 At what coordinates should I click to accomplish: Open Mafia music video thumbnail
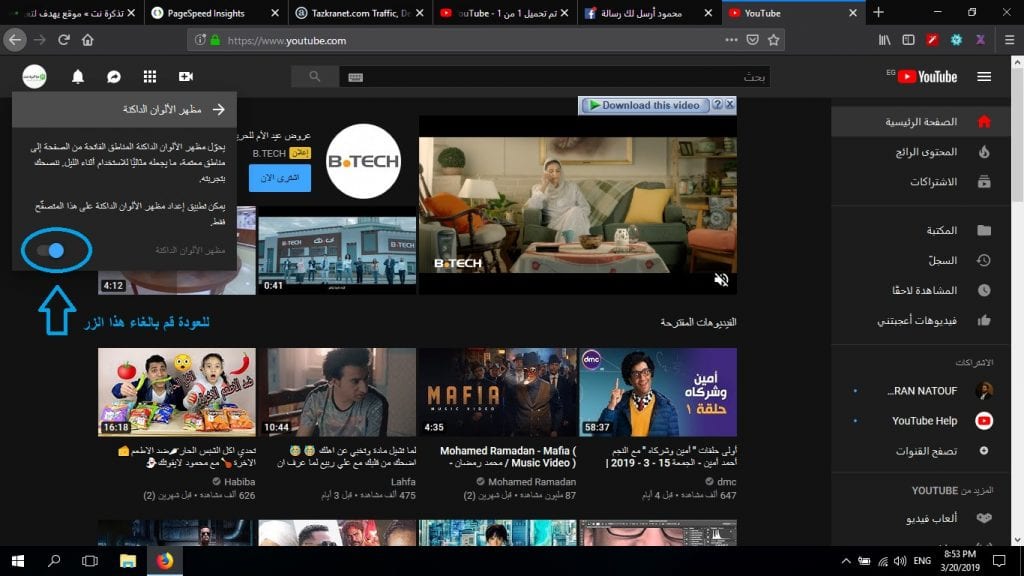(498, 392)
